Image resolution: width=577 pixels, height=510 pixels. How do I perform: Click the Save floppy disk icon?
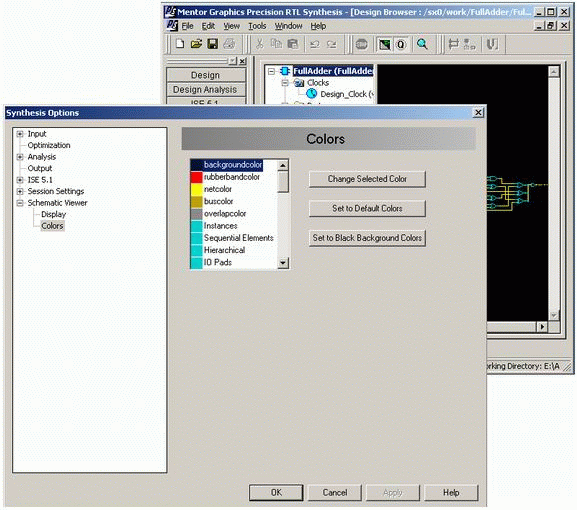click(212, 44)
